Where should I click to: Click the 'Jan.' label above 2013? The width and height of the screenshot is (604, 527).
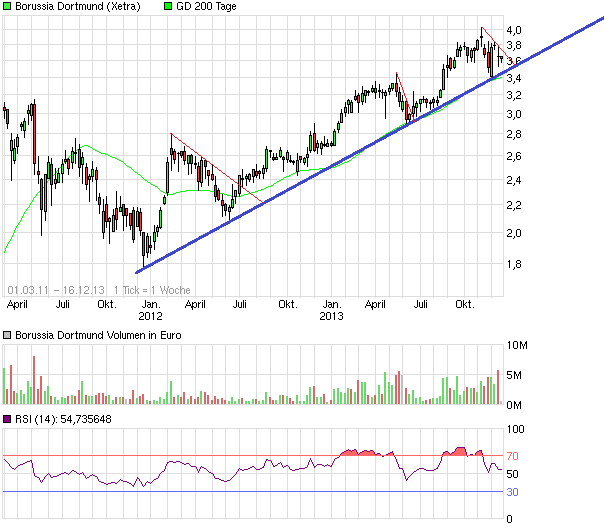coord(332,304)
